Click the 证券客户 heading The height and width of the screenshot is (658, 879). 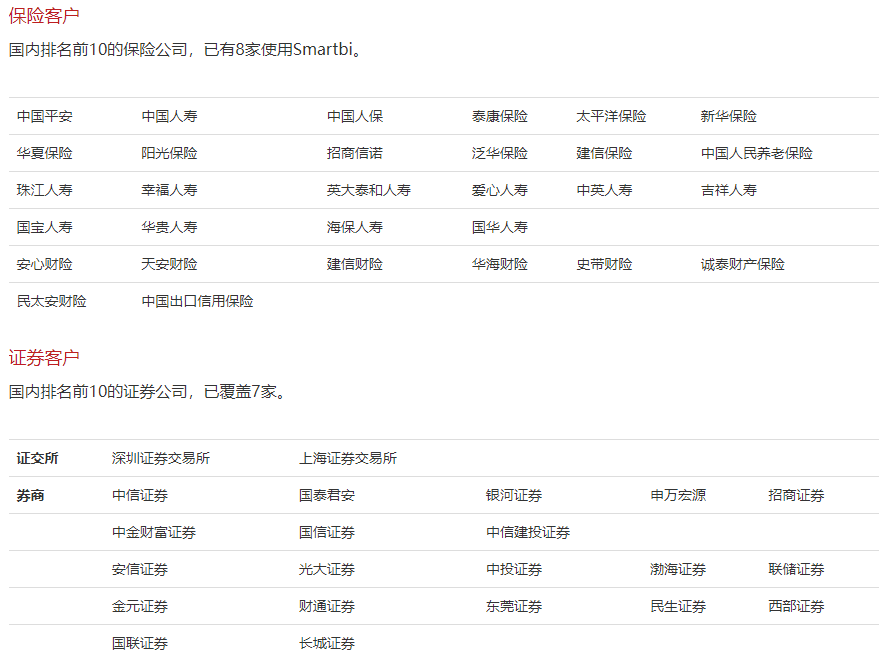(44, 358)
